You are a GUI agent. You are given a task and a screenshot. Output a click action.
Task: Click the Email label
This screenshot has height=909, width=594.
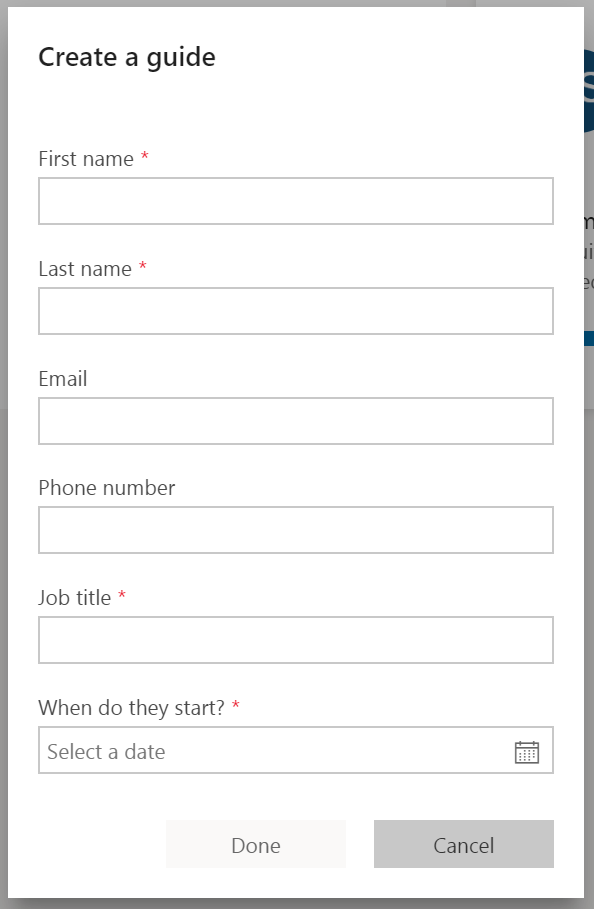62,379
